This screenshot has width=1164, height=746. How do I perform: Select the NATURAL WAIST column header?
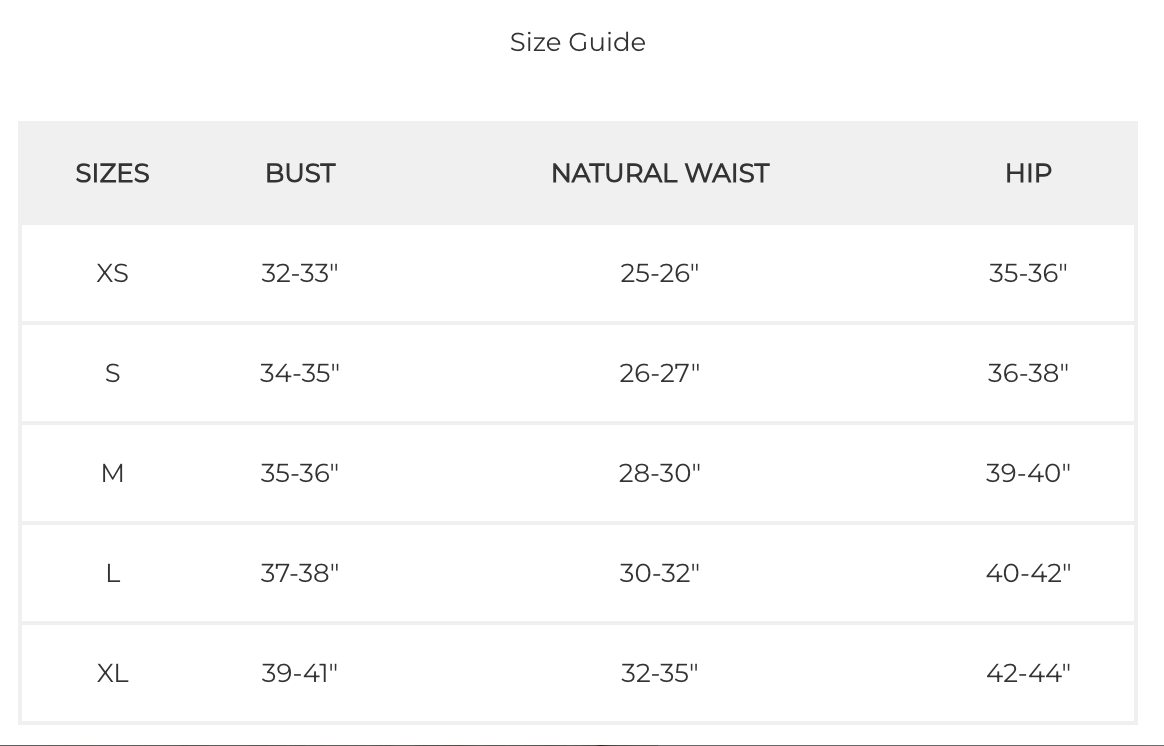click(x=660, y=173)
